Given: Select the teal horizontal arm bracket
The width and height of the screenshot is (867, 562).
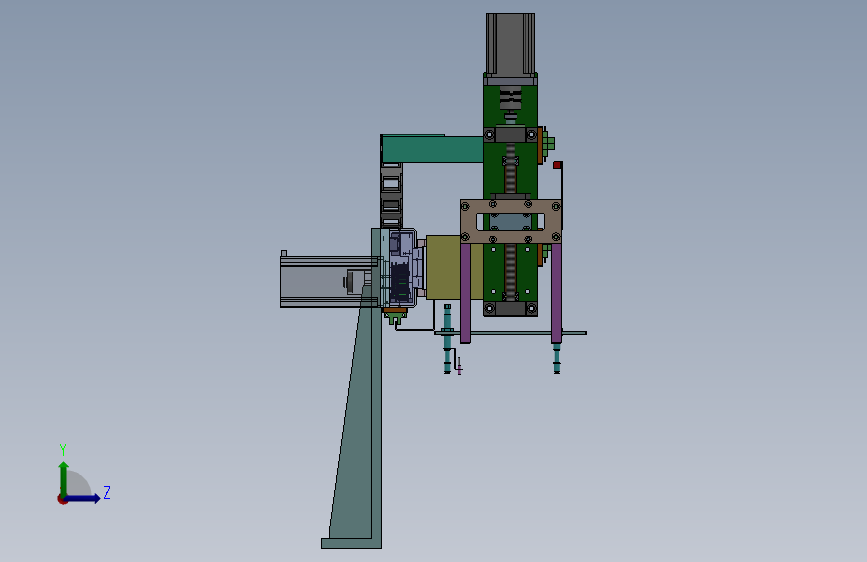Looking at the screenshot, I should tap(432, 149).
